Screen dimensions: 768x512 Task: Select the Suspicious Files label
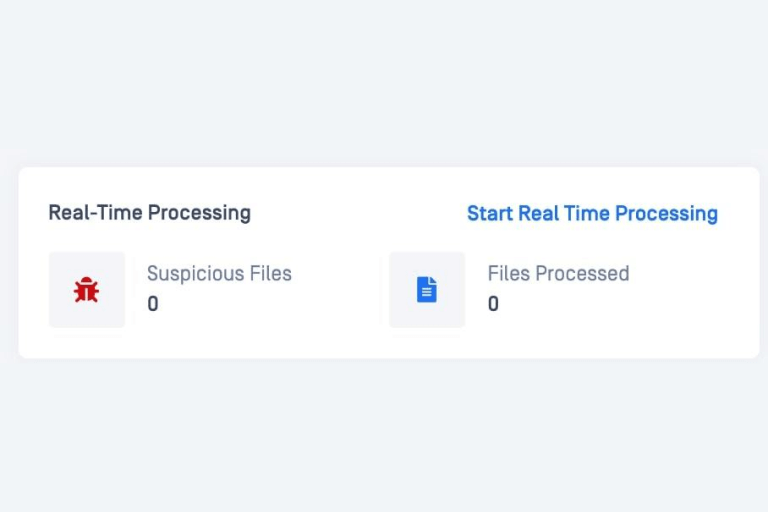[x=219, y=273]
